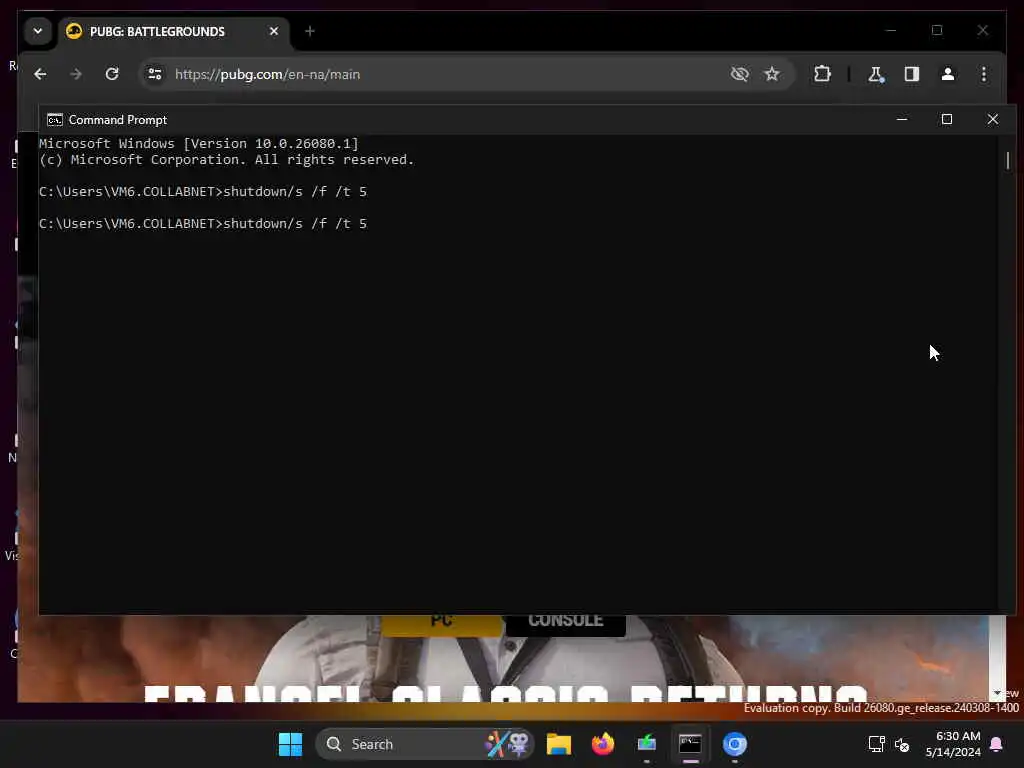Go back in the browser

(x=40, y=74)
